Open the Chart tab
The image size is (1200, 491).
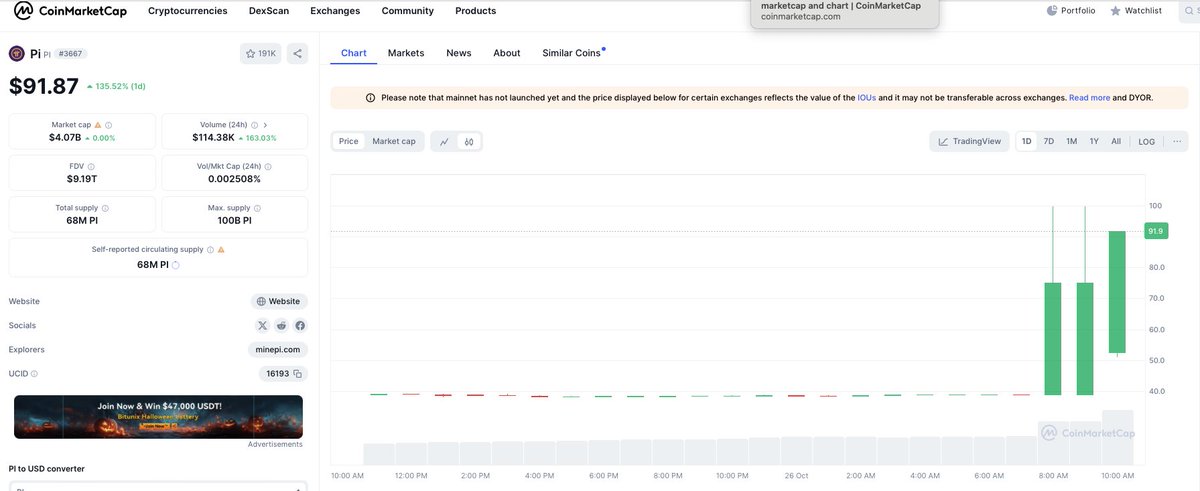click(354, 53)
